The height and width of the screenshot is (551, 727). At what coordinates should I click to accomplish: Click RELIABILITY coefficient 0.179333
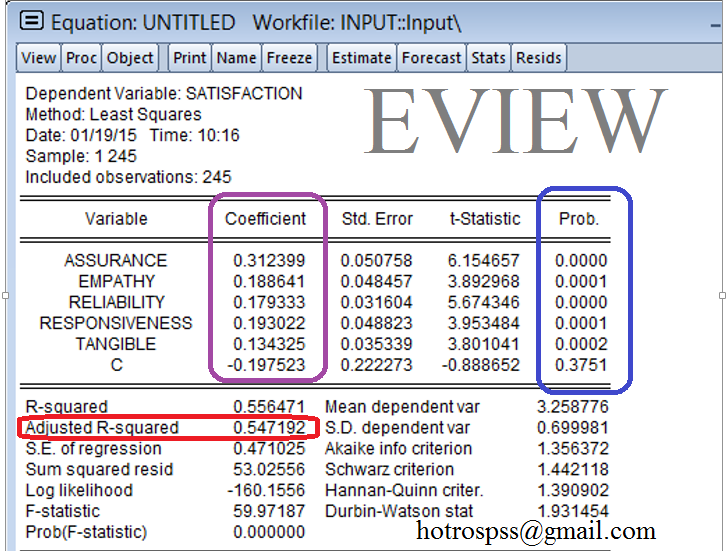tap(269, 302)
